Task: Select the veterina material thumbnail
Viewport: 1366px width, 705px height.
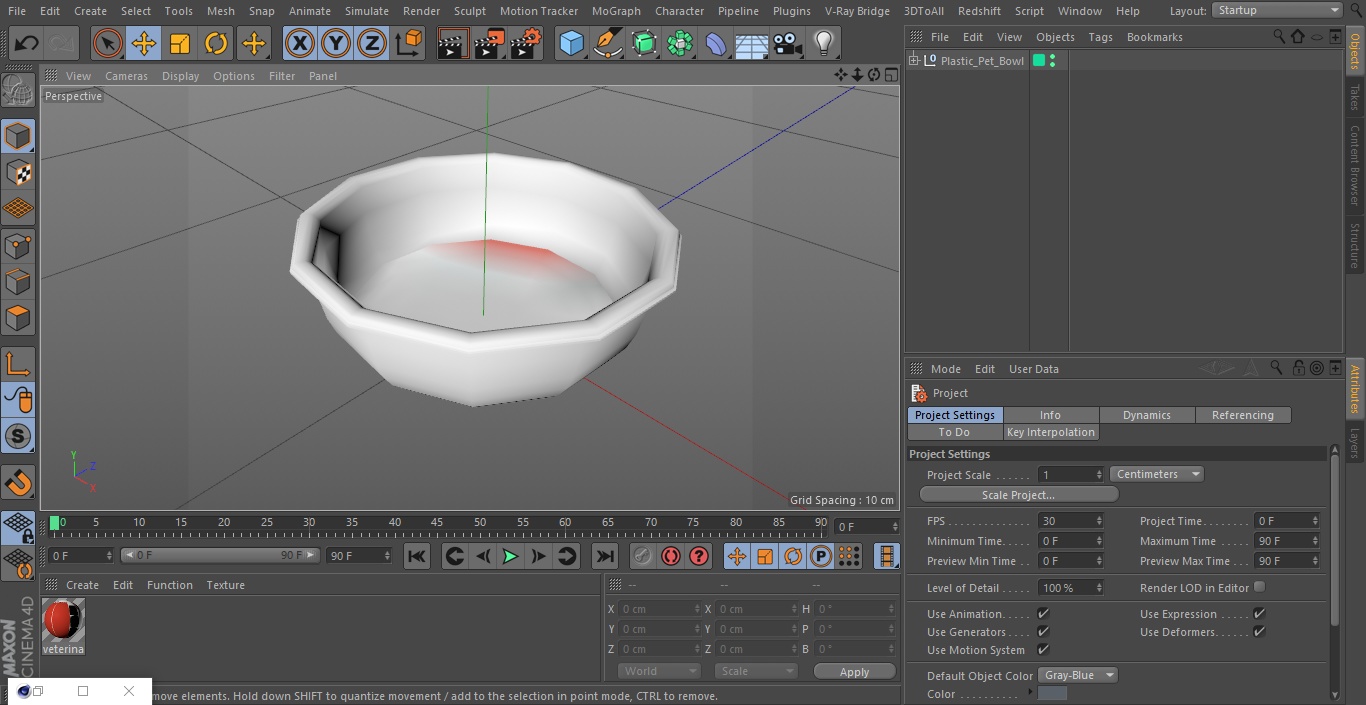Action: coord(63,620)
